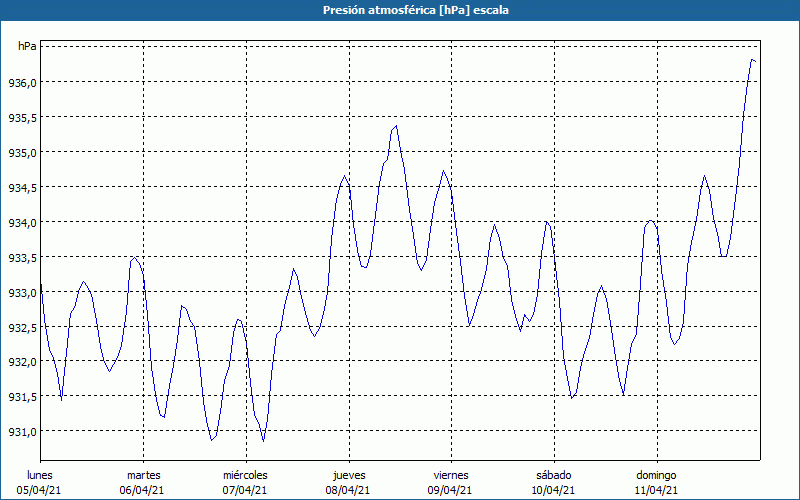
Task: Click the 'jueves' day label
Action: pyautogui.click(x=349, y=475)
